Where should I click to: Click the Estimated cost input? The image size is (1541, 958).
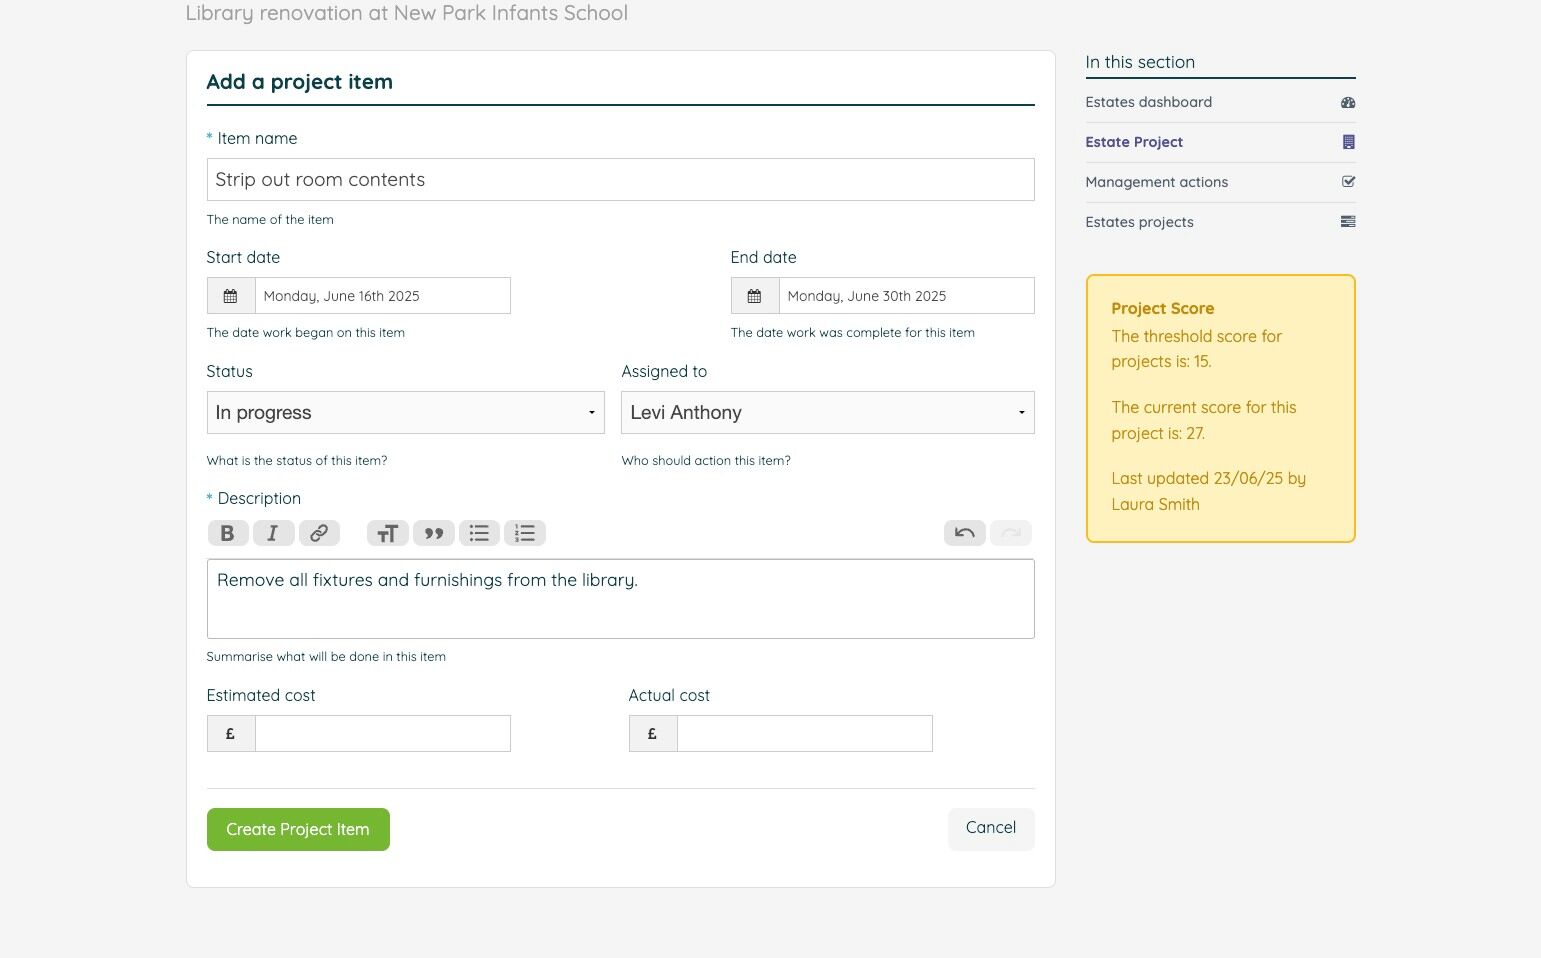(382, 734)
